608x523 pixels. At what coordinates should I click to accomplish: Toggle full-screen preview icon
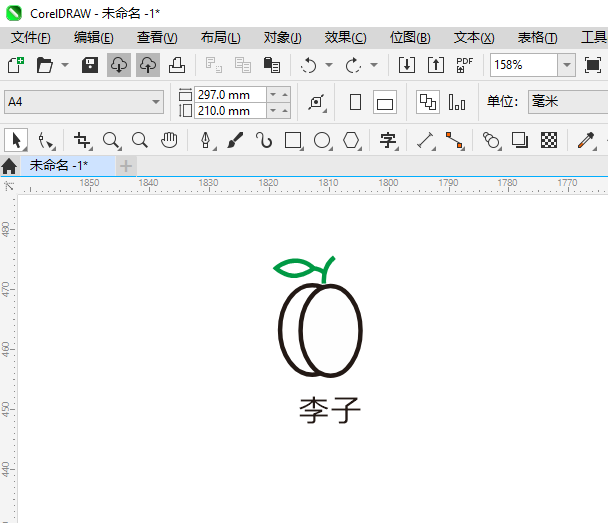point(593,65)
